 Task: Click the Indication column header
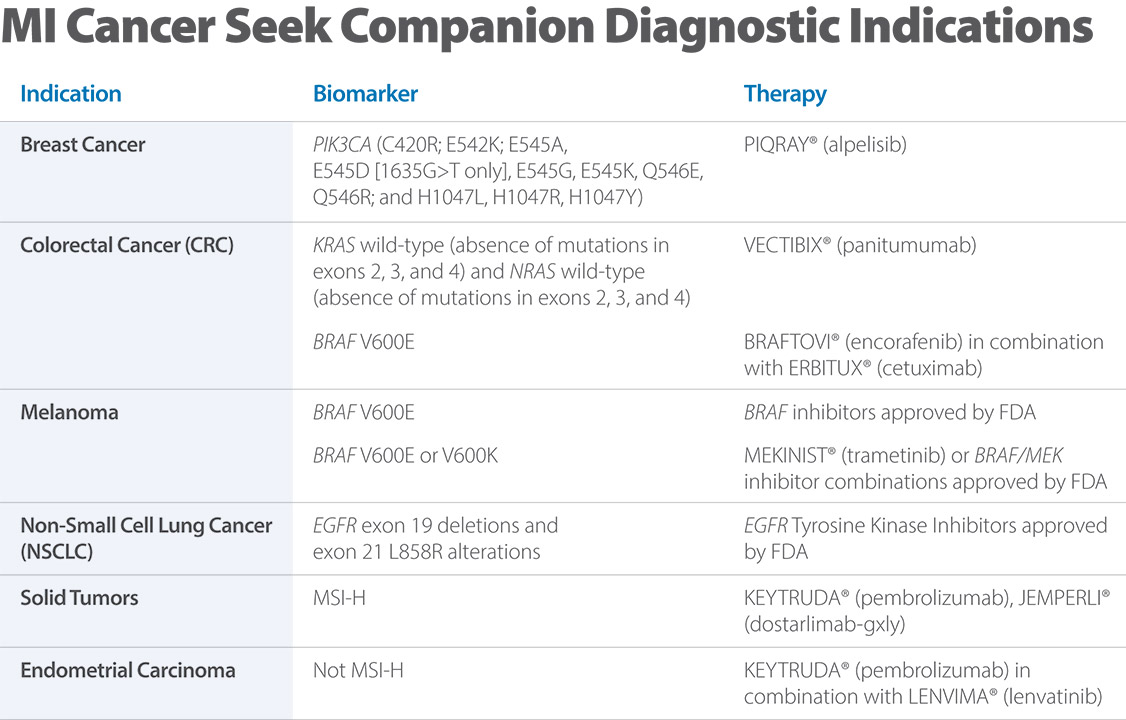(71, 94)
